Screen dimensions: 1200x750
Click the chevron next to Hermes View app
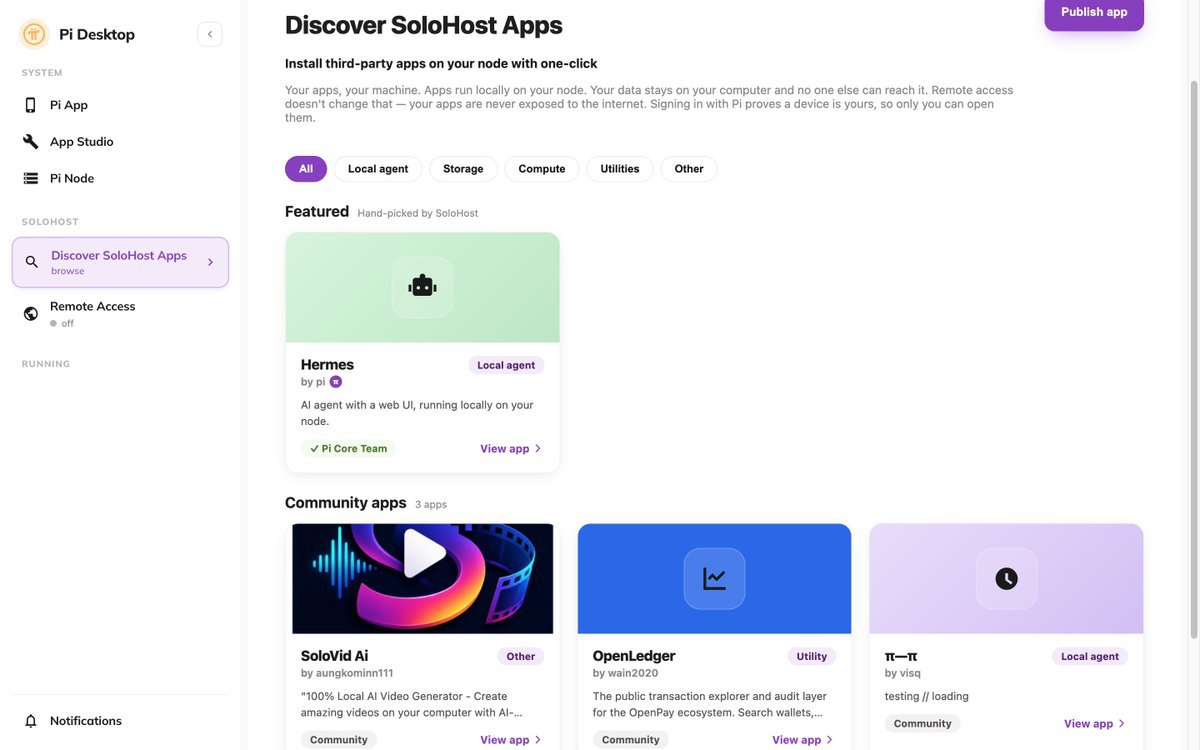click(x=538, y=449)
